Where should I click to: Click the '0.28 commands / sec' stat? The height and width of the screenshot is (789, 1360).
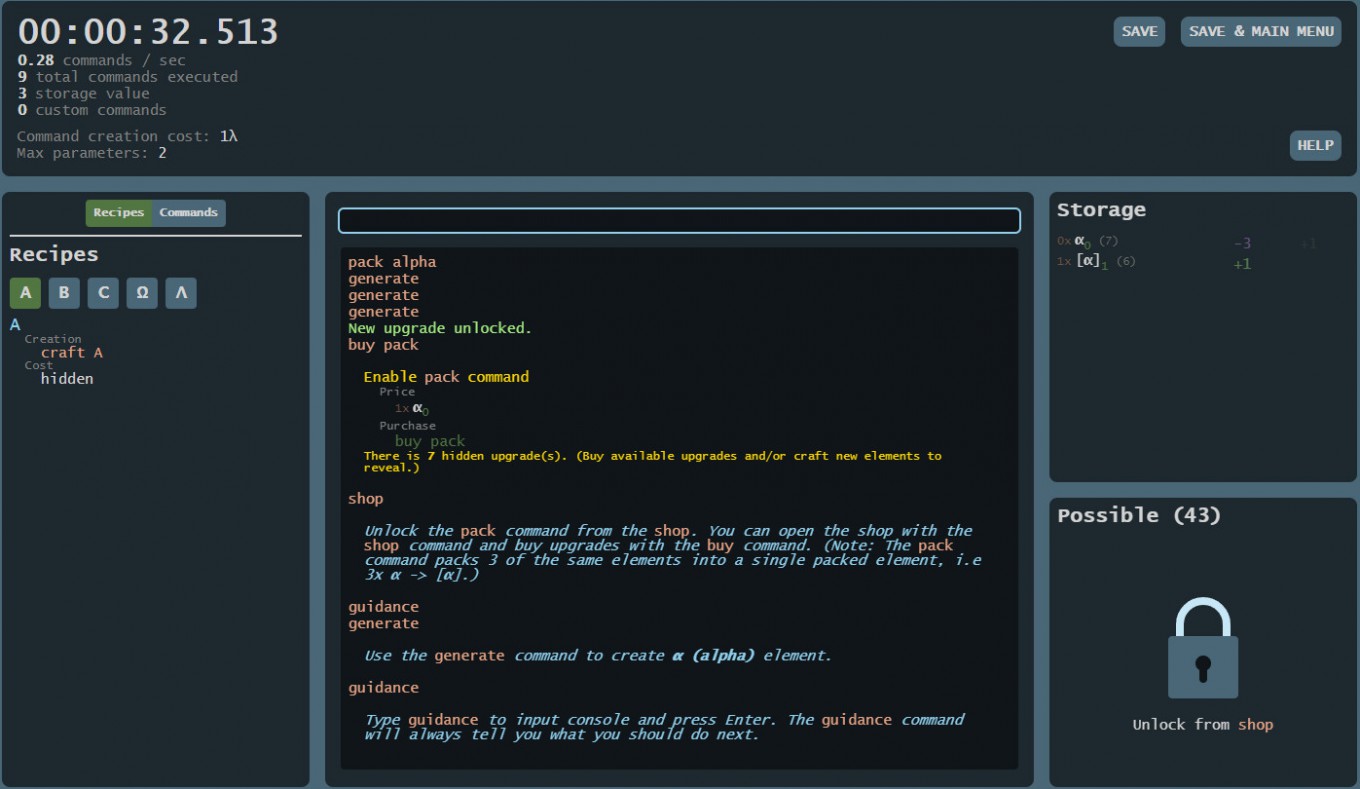click(x=102, y=60)
